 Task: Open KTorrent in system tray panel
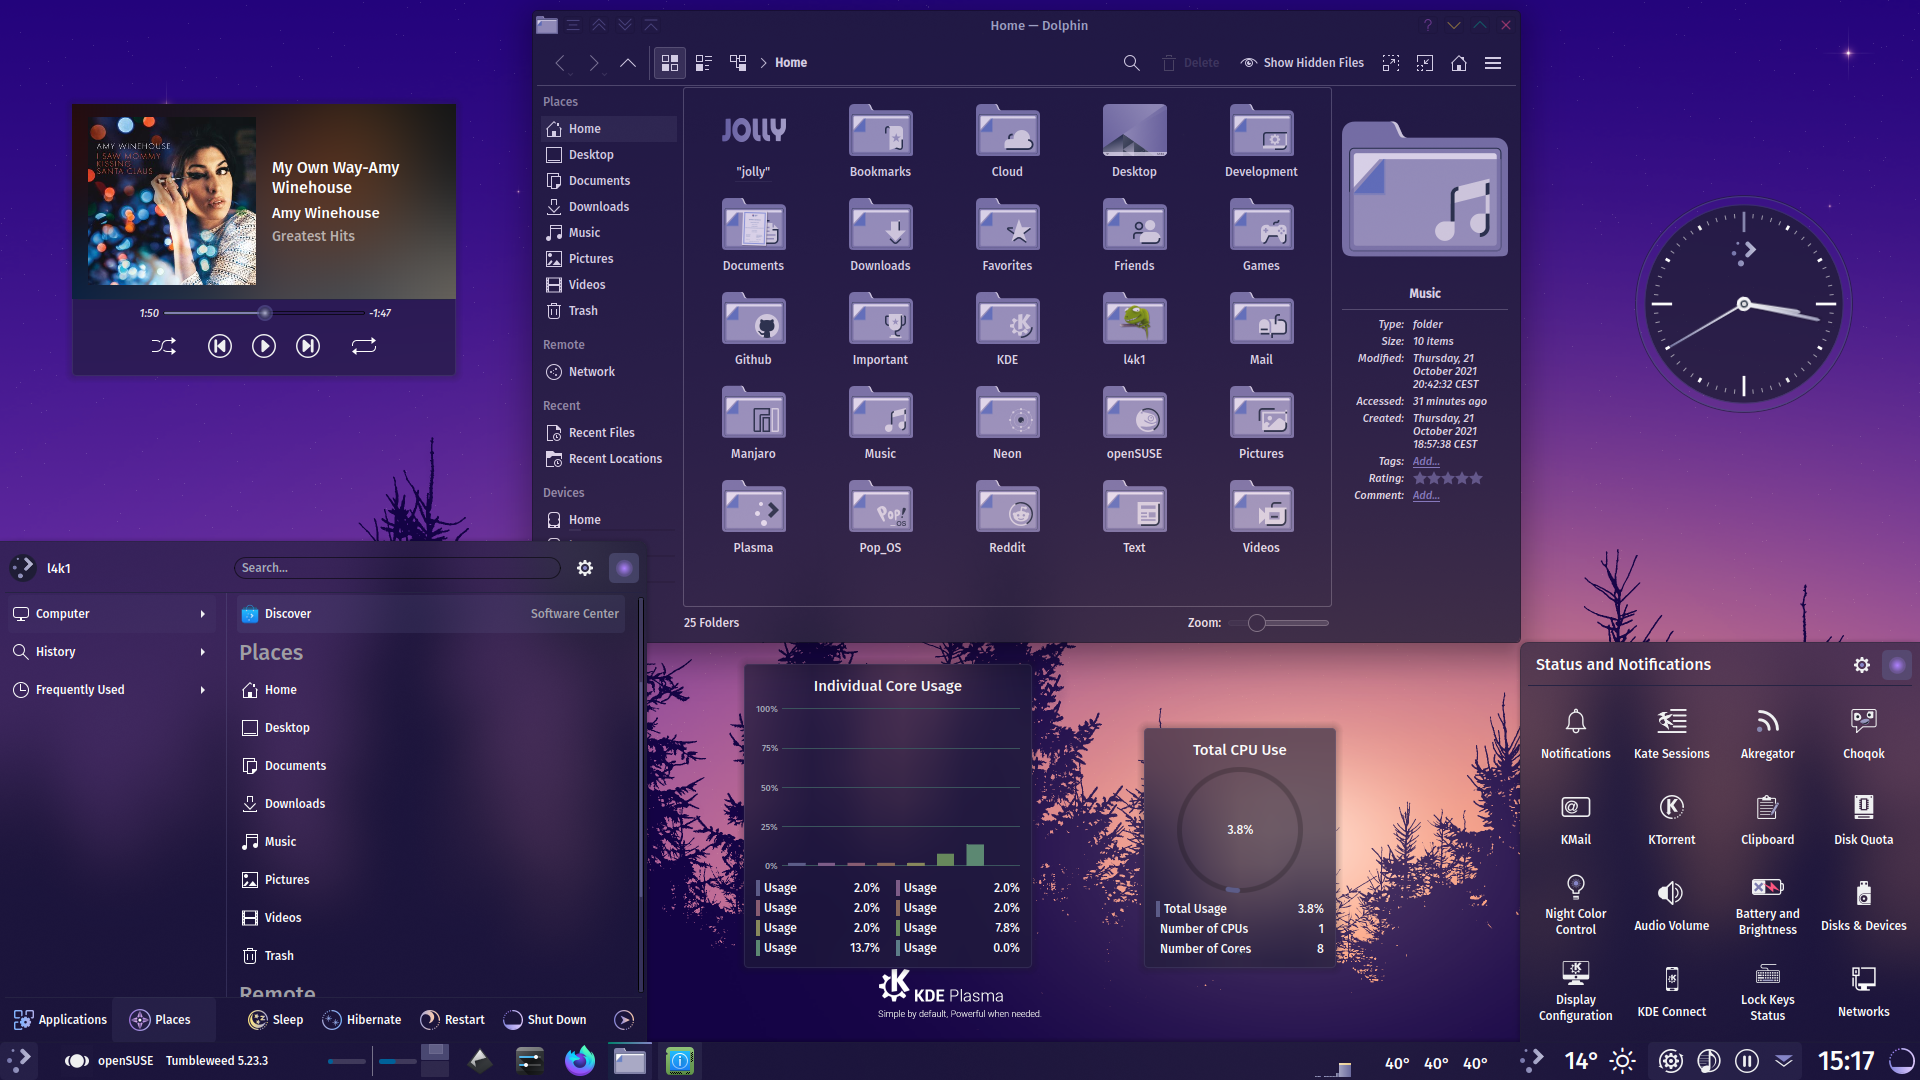1672,820
